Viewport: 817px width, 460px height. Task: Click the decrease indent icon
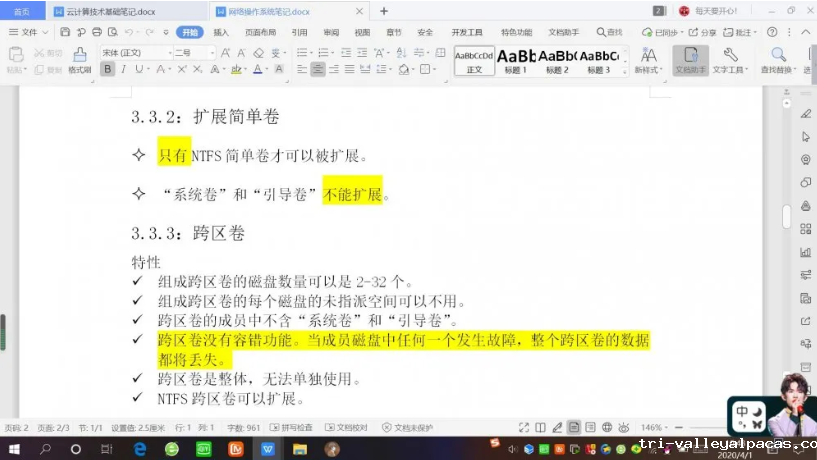pos(346,53)
